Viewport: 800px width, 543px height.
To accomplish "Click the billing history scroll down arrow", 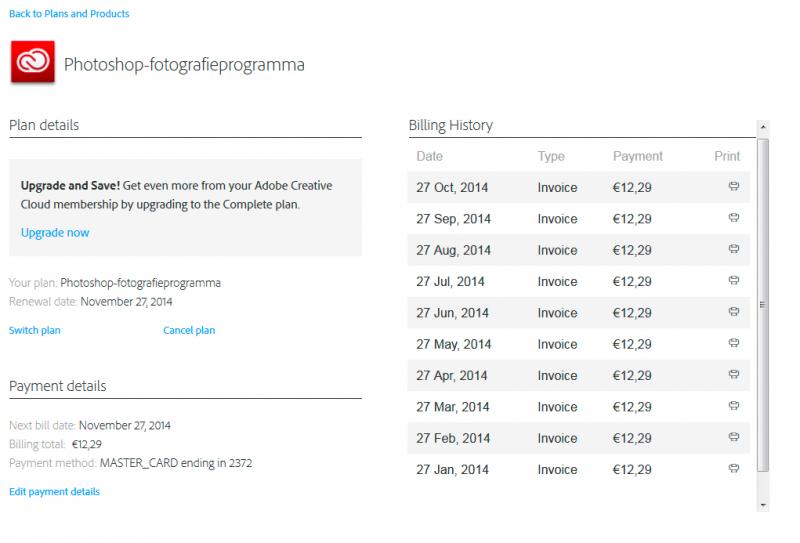I will click(x=763, y=505).
